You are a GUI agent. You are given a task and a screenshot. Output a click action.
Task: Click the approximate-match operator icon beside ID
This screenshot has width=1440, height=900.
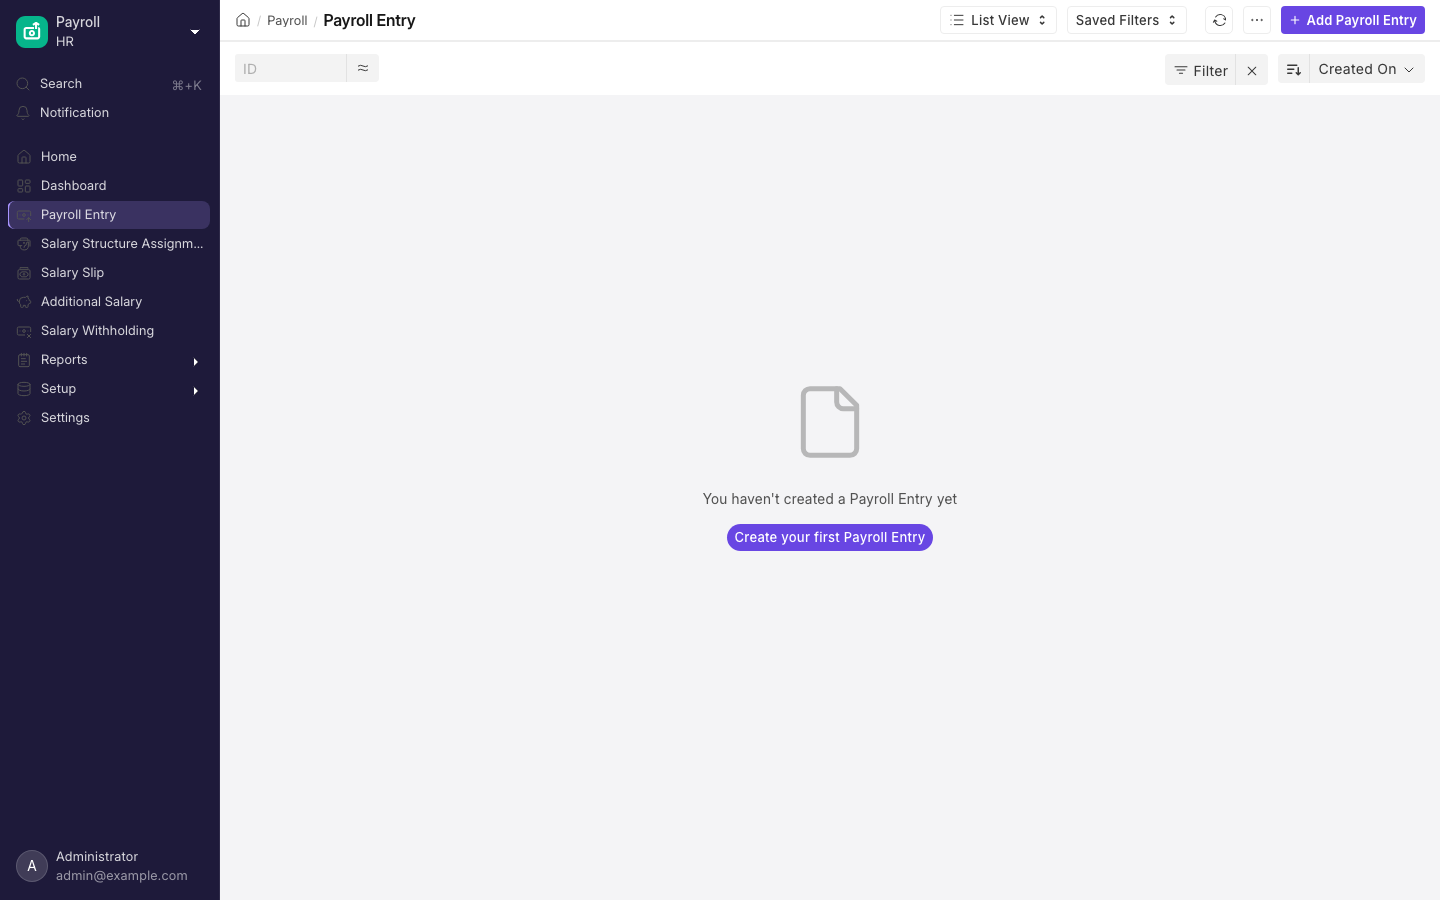[x=363, y=68]
